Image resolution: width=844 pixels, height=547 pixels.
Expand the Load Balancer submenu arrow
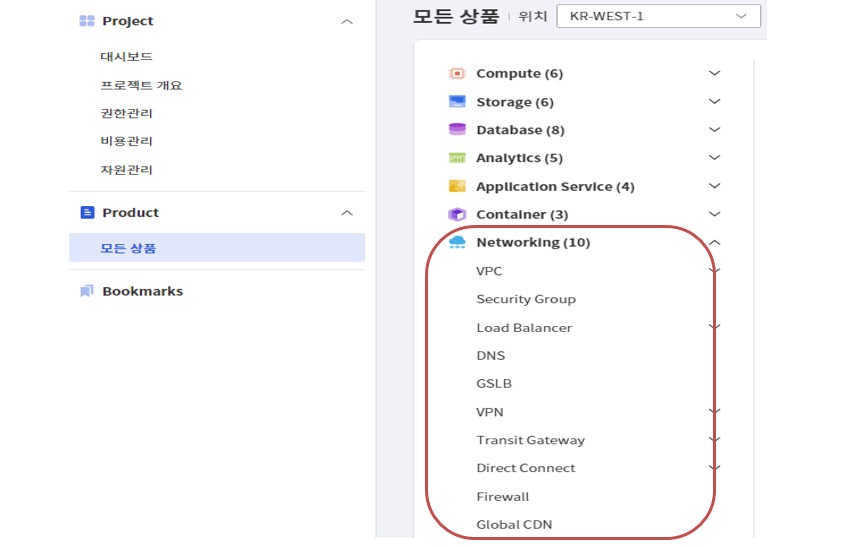tap(714, 327)
